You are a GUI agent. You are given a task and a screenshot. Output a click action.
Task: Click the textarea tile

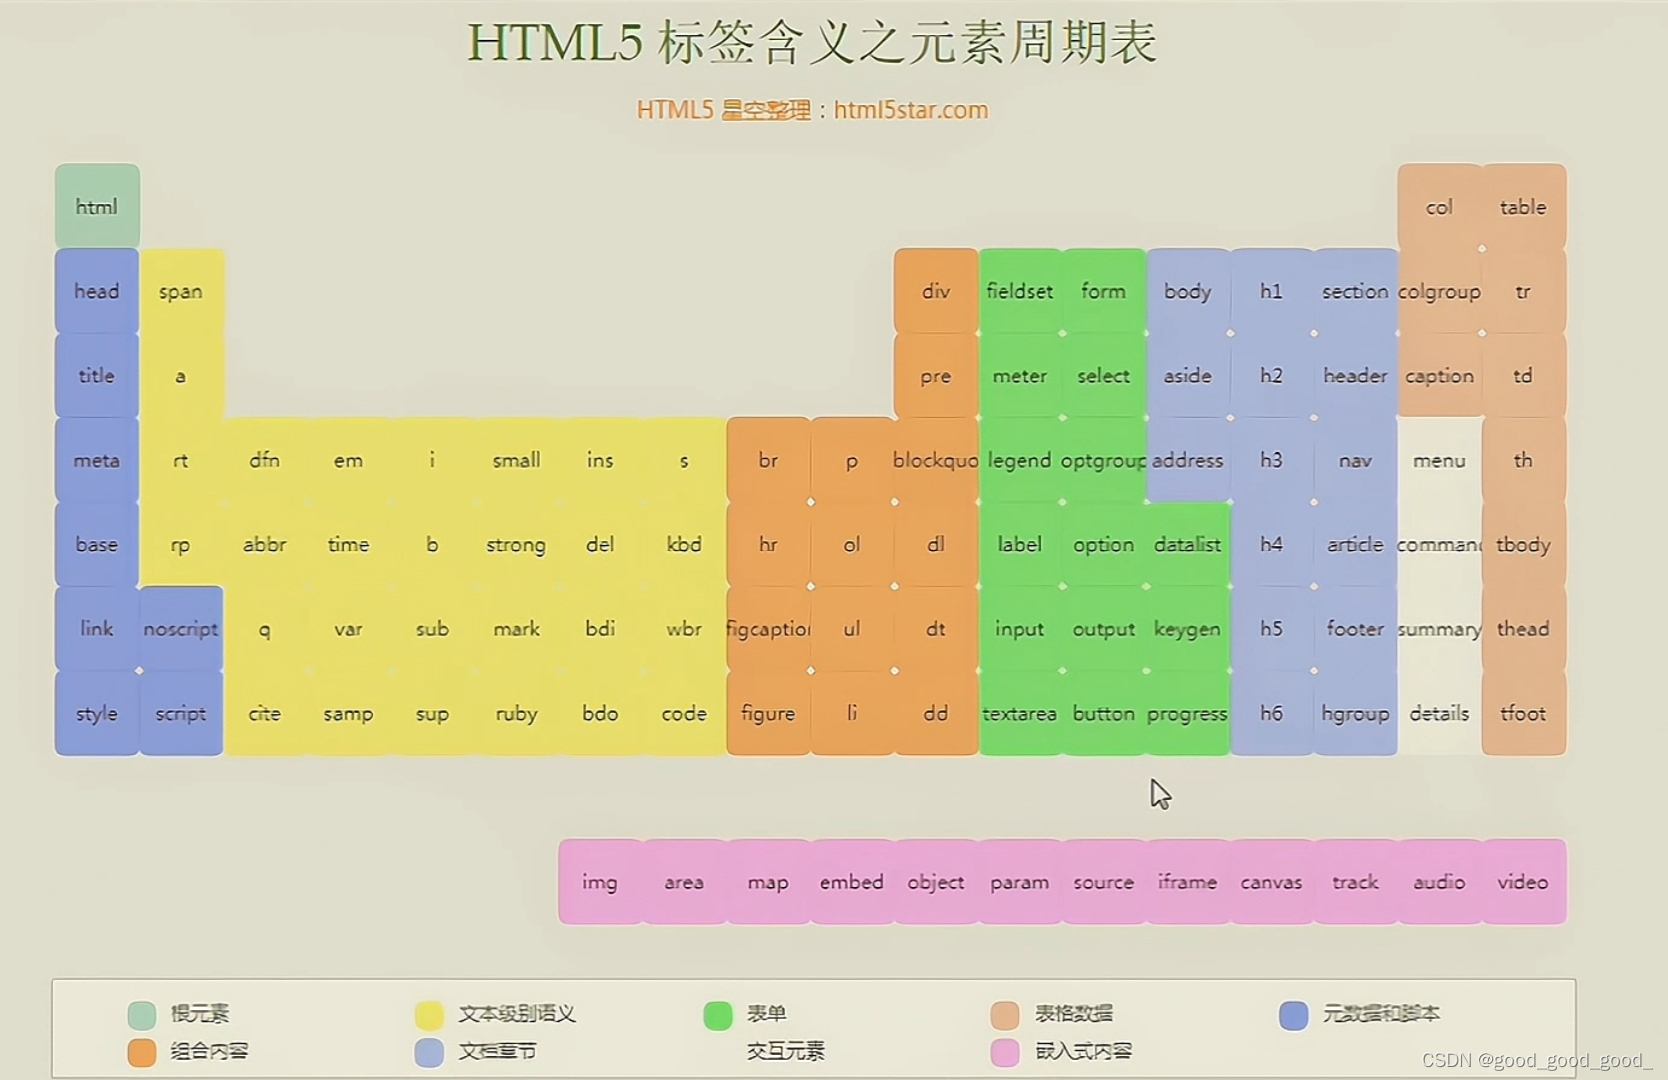pos(1020,713)
